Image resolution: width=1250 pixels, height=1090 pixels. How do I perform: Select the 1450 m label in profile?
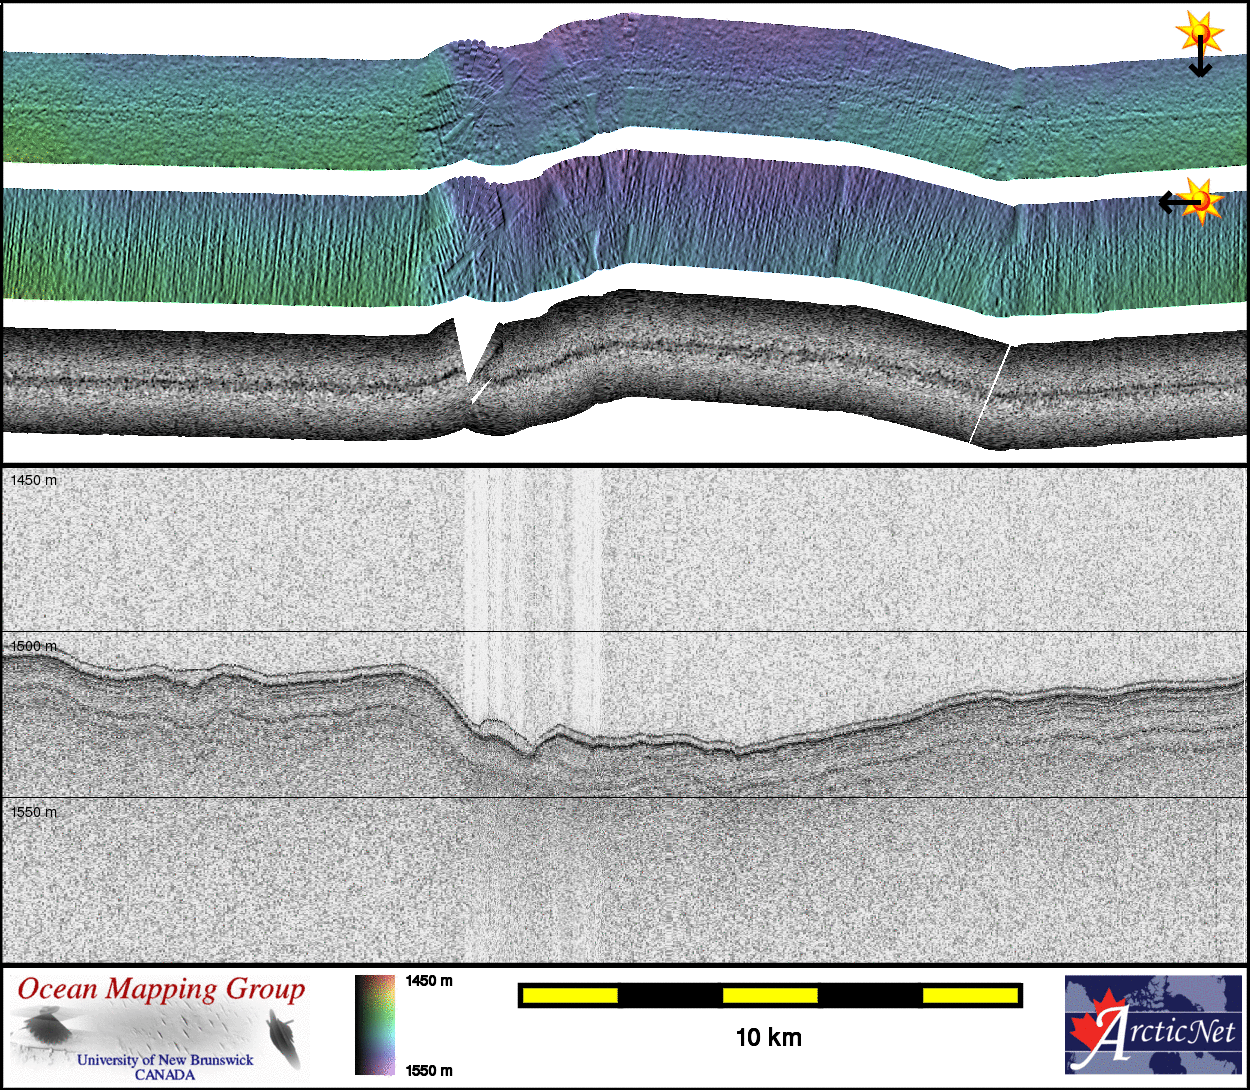tap(34, 480)
